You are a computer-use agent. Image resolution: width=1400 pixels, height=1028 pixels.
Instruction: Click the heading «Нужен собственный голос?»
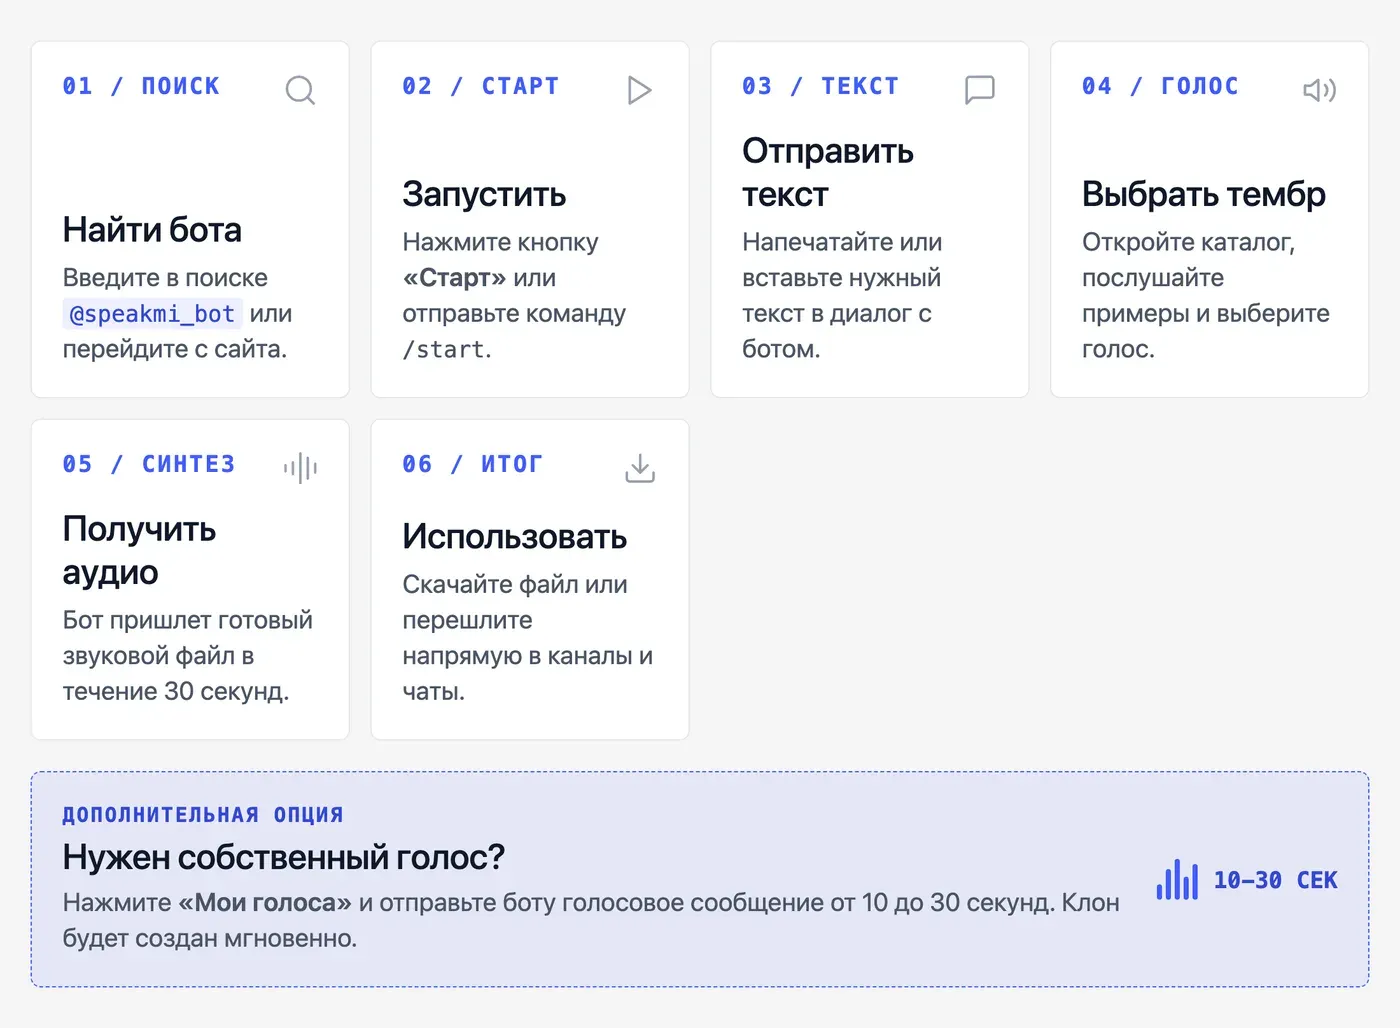[284, 857]
